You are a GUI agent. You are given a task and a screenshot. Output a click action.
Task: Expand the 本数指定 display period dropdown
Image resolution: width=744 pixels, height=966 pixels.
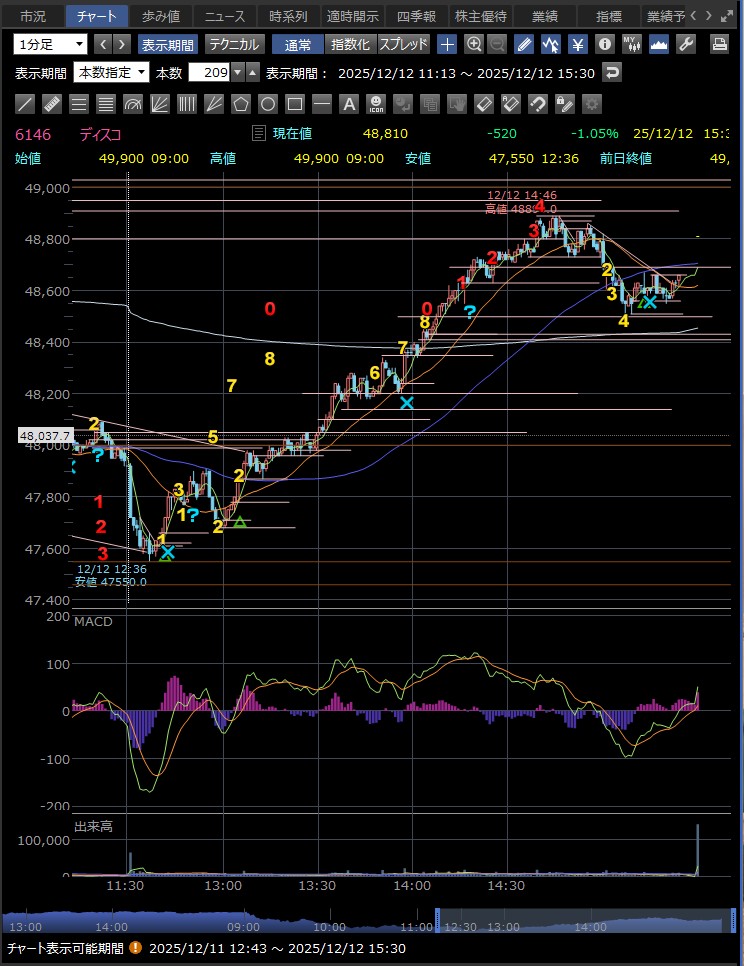(x=111, y=73)
